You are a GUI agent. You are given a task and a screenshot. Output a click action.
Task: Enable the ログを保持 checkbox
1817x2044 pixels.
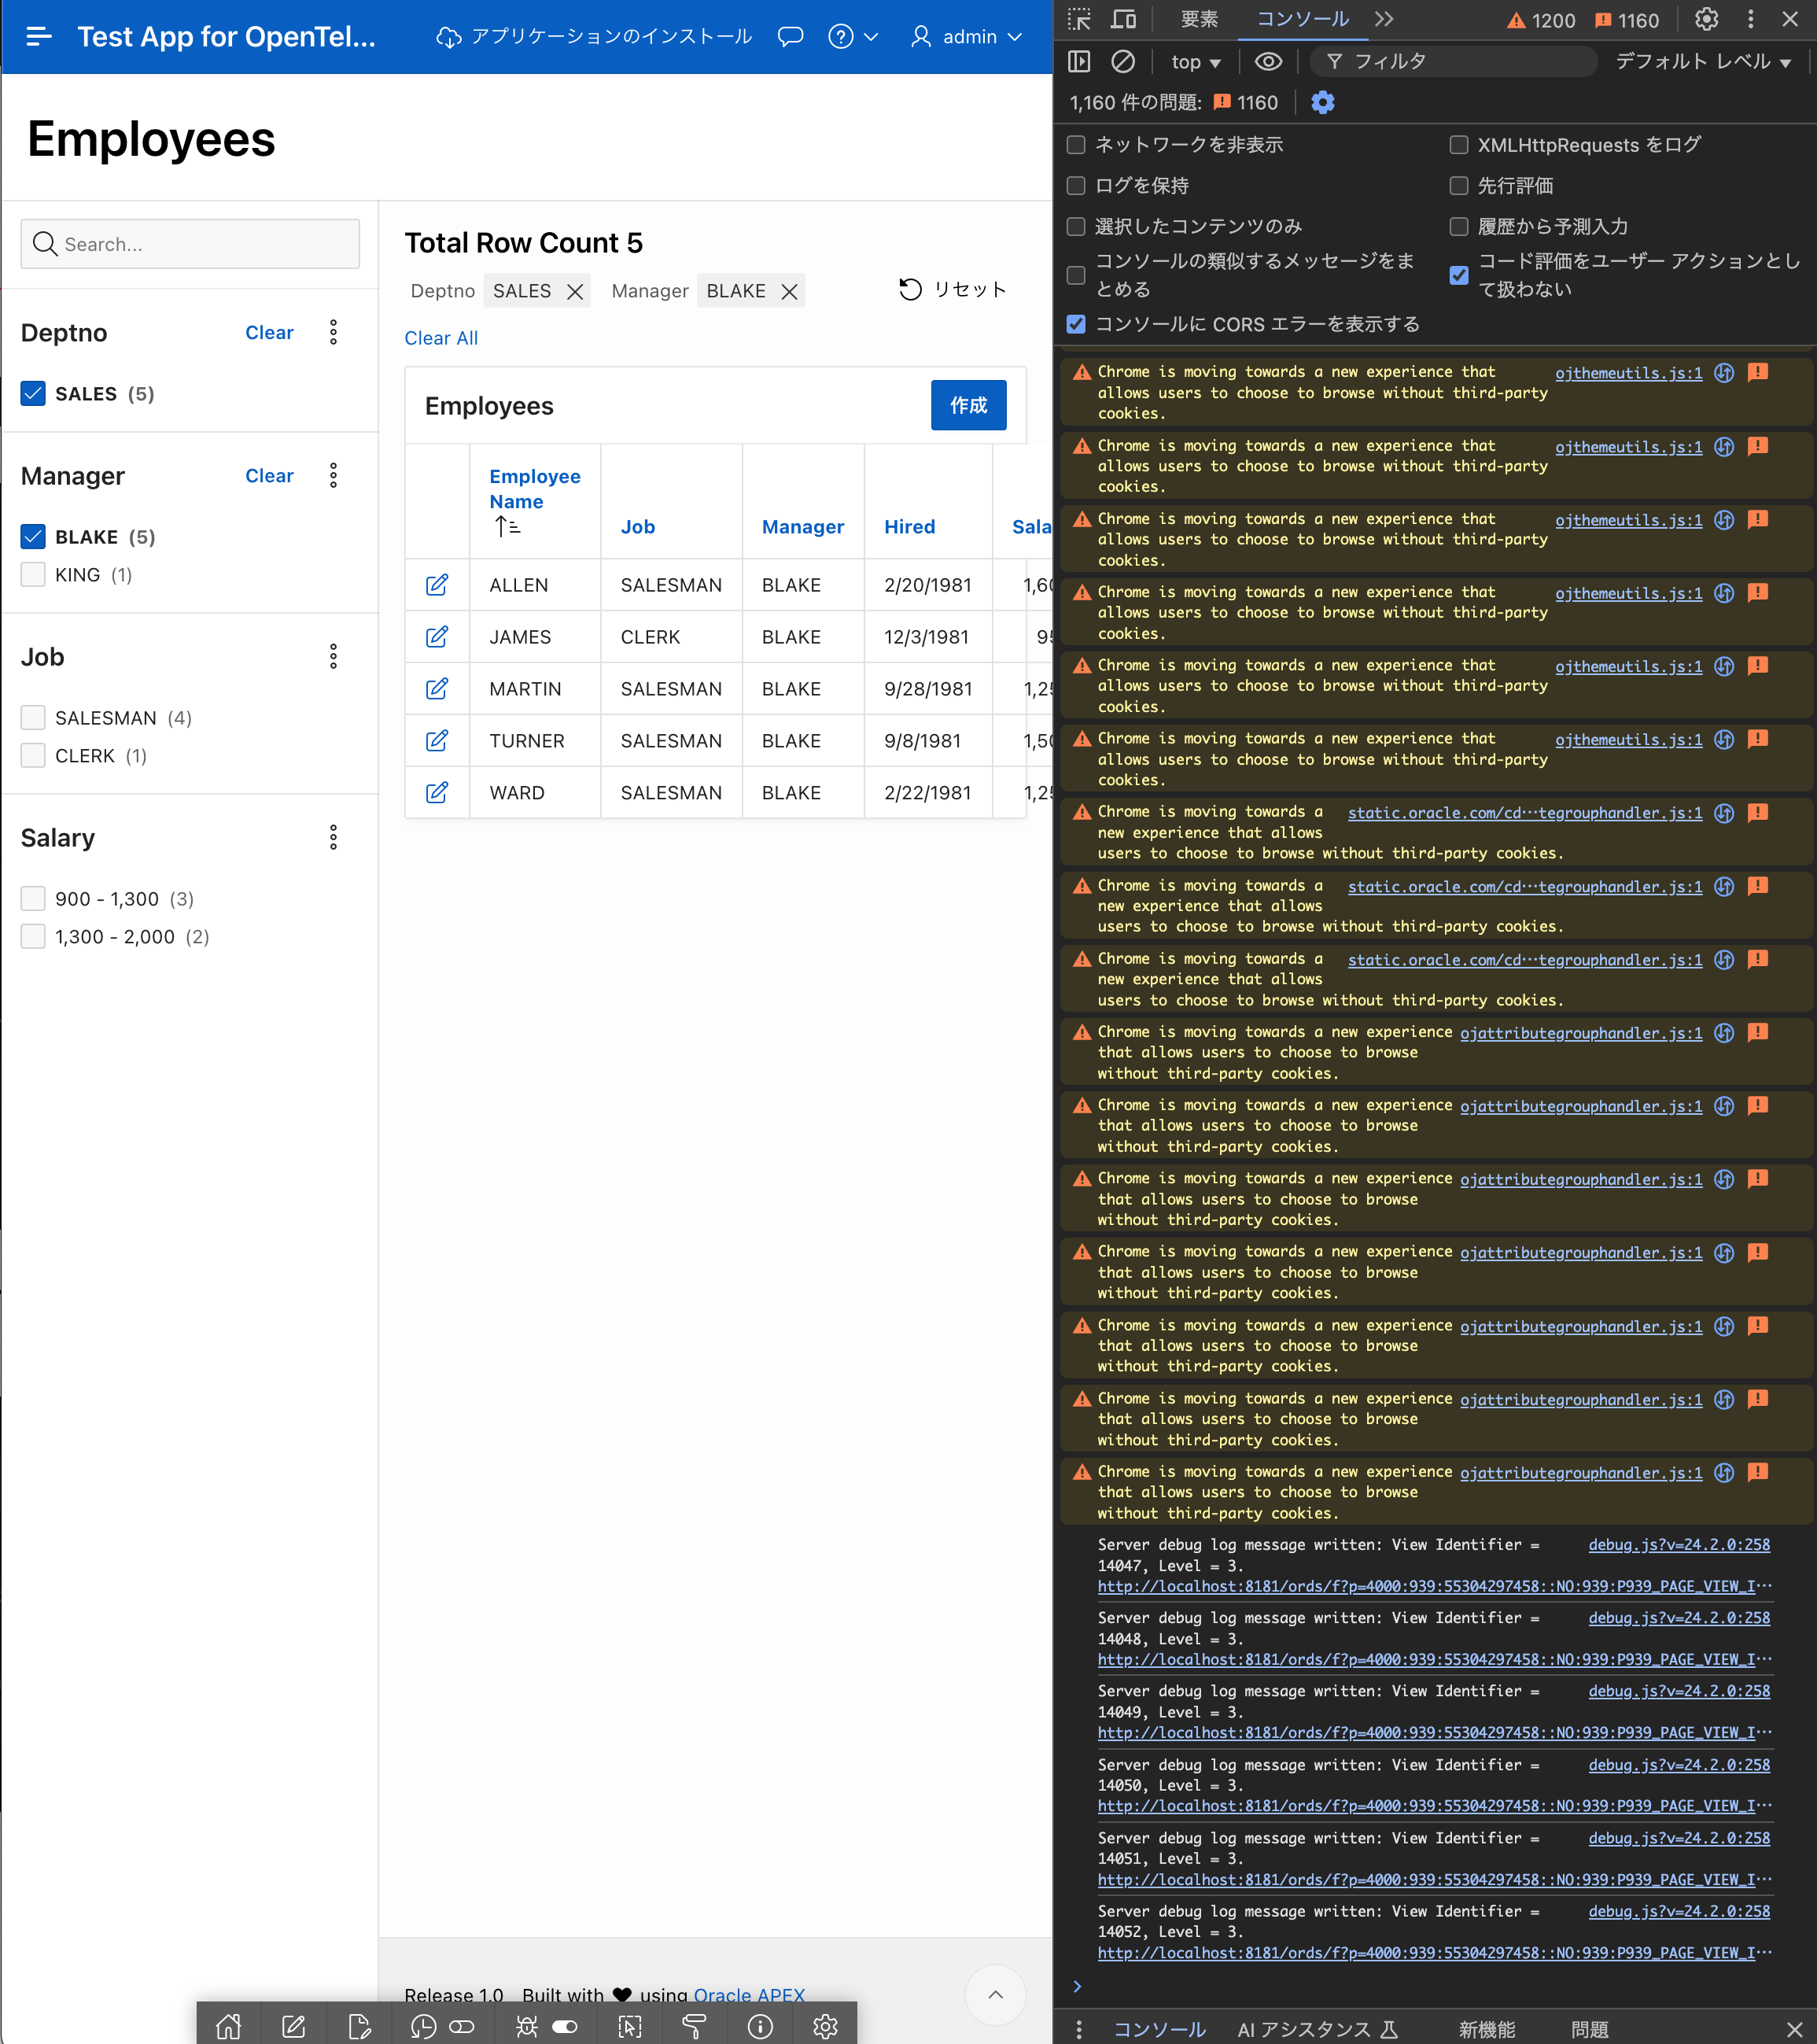coord(1076,186)
